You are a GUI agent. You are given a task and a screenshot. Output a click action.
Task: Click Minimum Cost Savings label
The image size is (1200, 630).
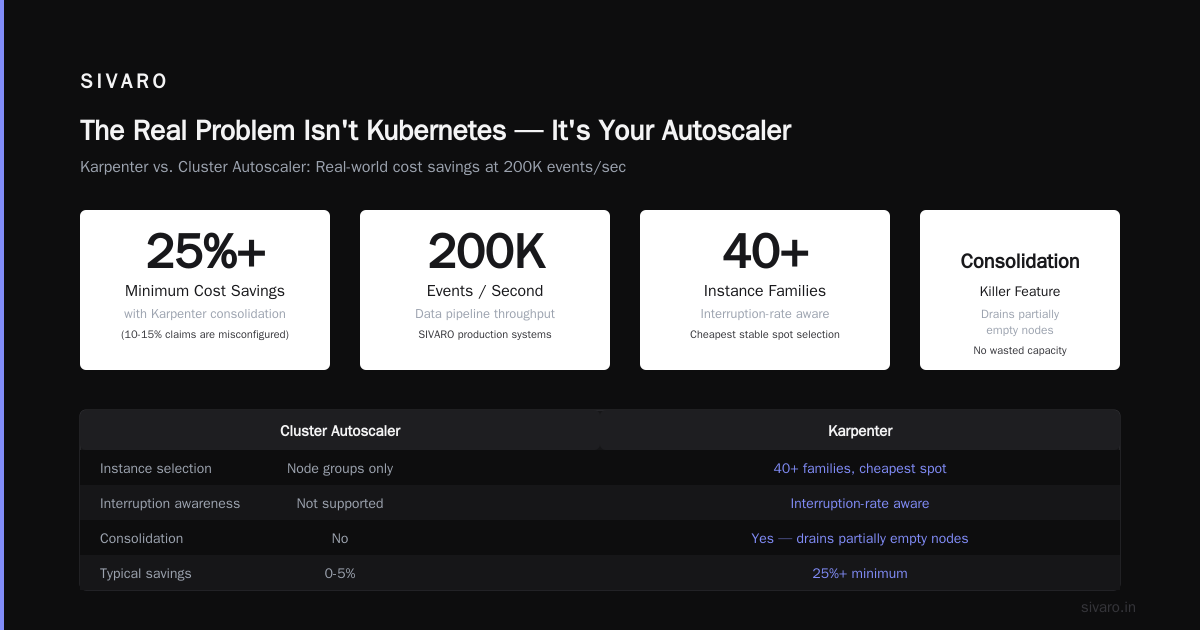click(205, 291)
